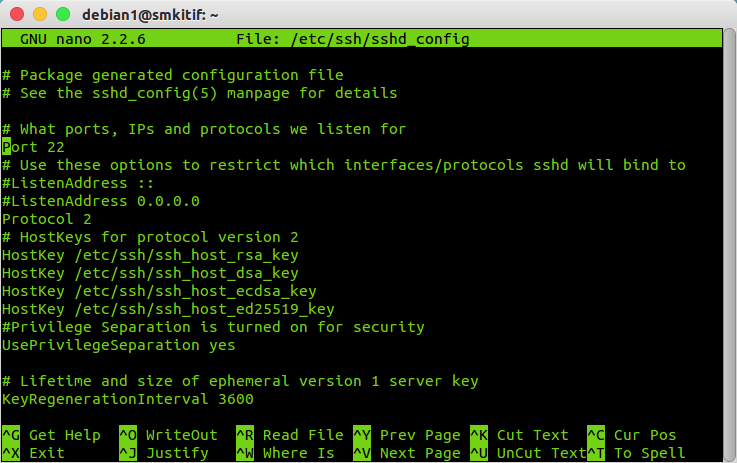Click the ^G Get Help shortcut
This screenshot has height=463, width=737.
[x=52, y=435]
